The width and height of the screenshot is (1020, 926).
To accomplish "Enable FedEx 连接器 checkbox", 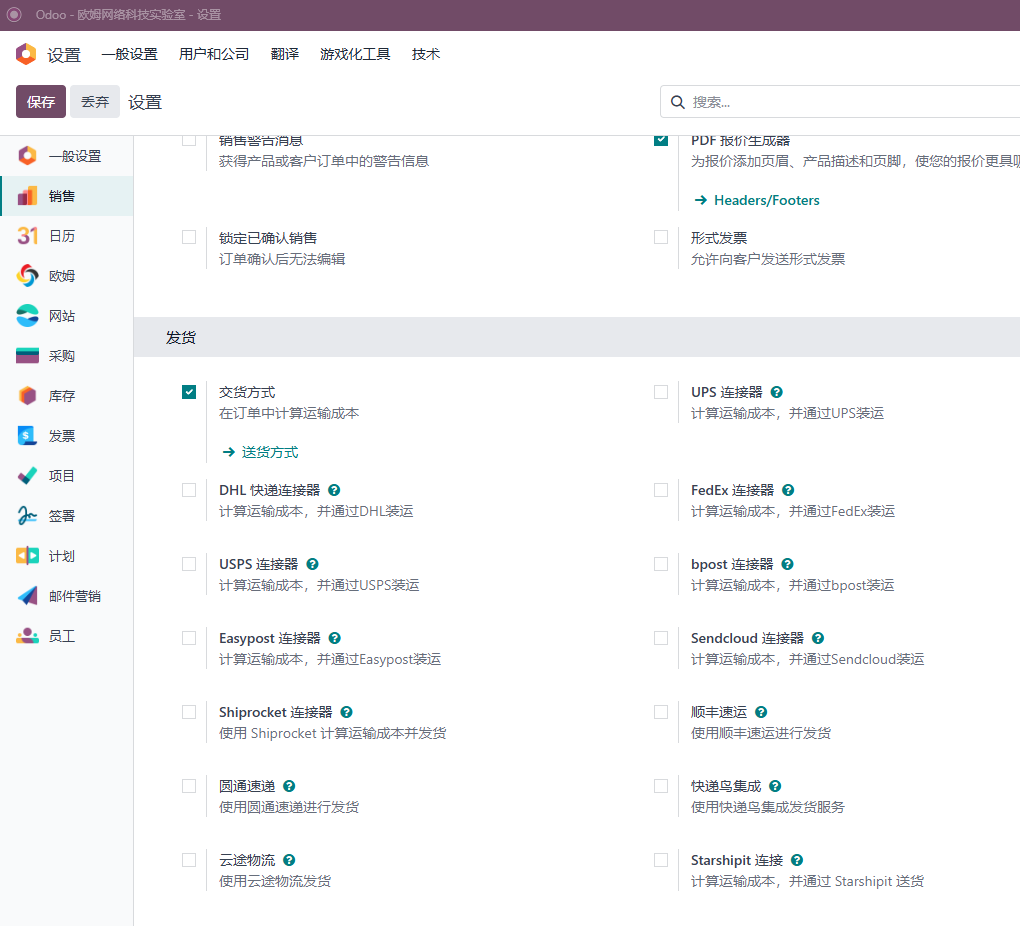I will (x=661, y=490).
